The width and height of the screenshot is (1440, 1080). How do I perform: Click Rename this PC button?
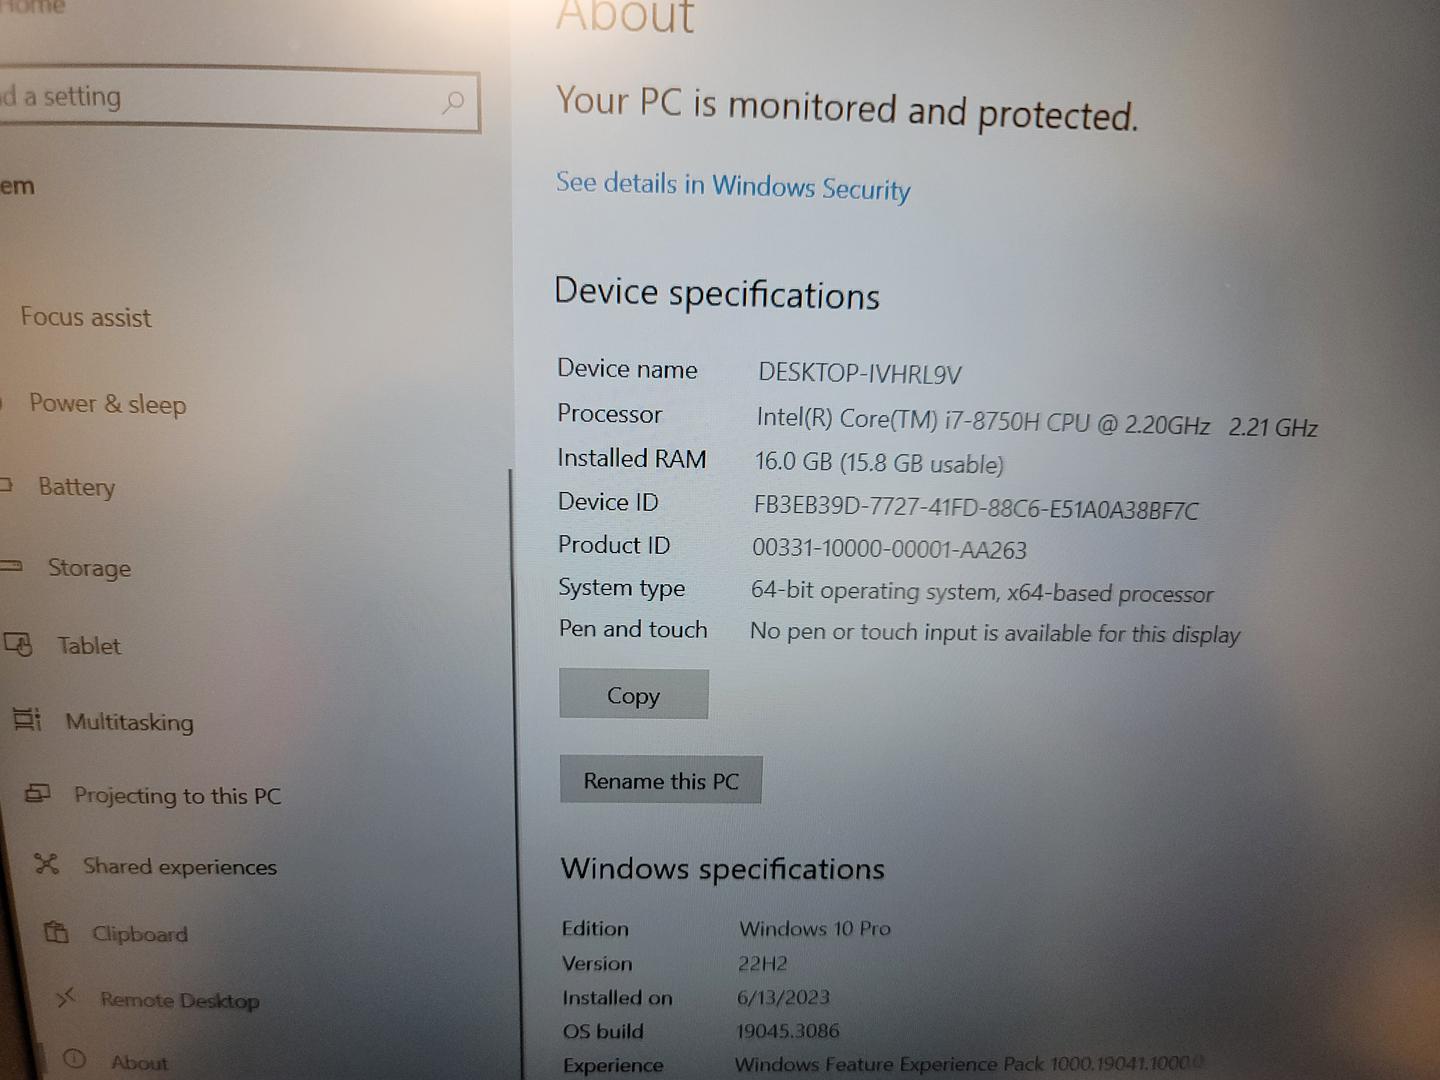click(661, 780)
